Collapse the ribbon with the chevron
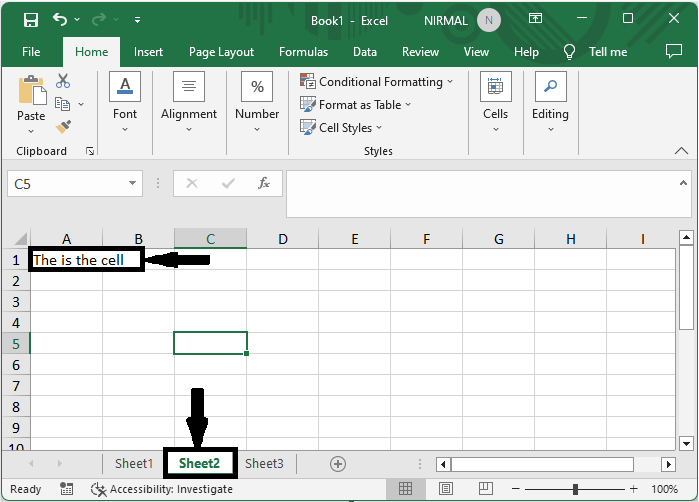The width and height of the screenshot is (699, 502). (681, 151)
